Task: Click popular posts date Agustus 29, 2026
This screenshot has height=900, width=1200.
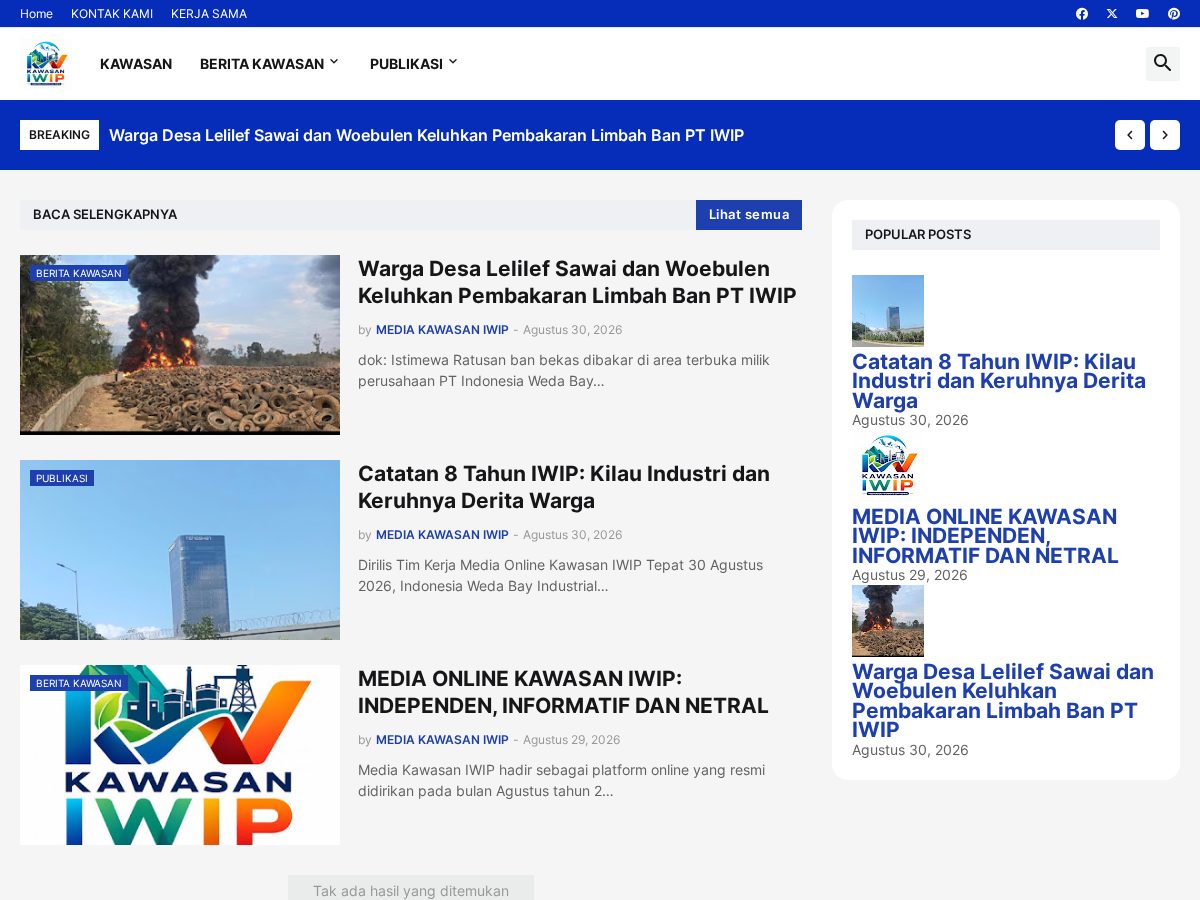Action: click(910, 575)
